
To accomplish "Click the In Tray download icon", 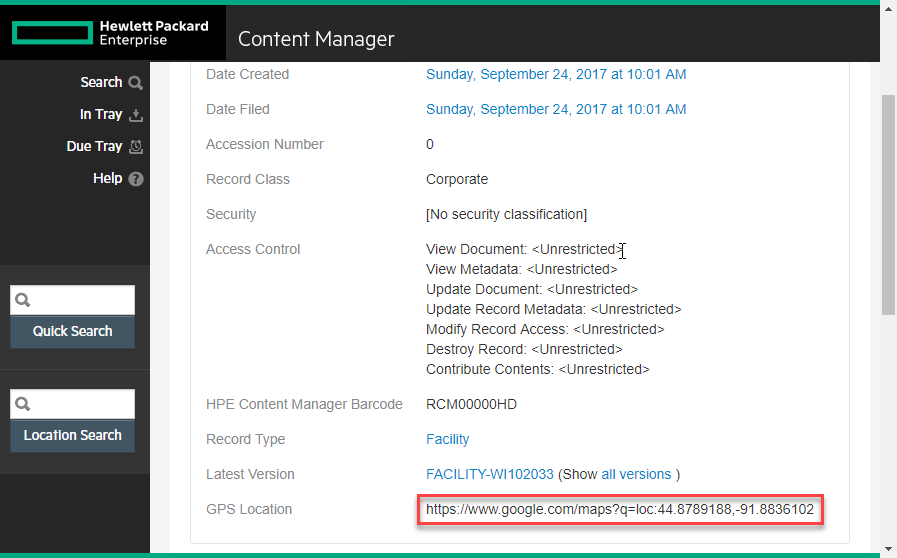I will click(x=136, y=115).
